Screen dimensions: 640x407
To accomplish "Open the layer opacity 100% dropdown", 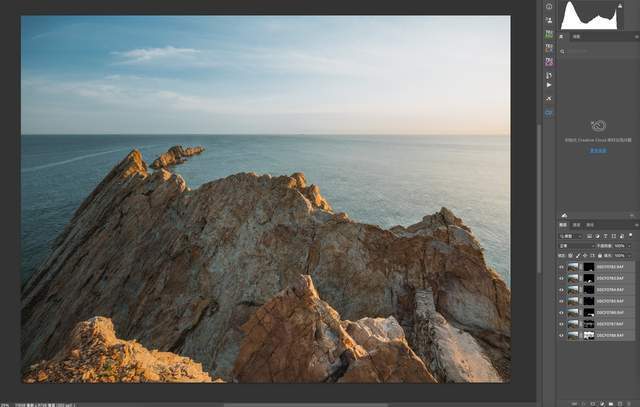I will [631, 245].
